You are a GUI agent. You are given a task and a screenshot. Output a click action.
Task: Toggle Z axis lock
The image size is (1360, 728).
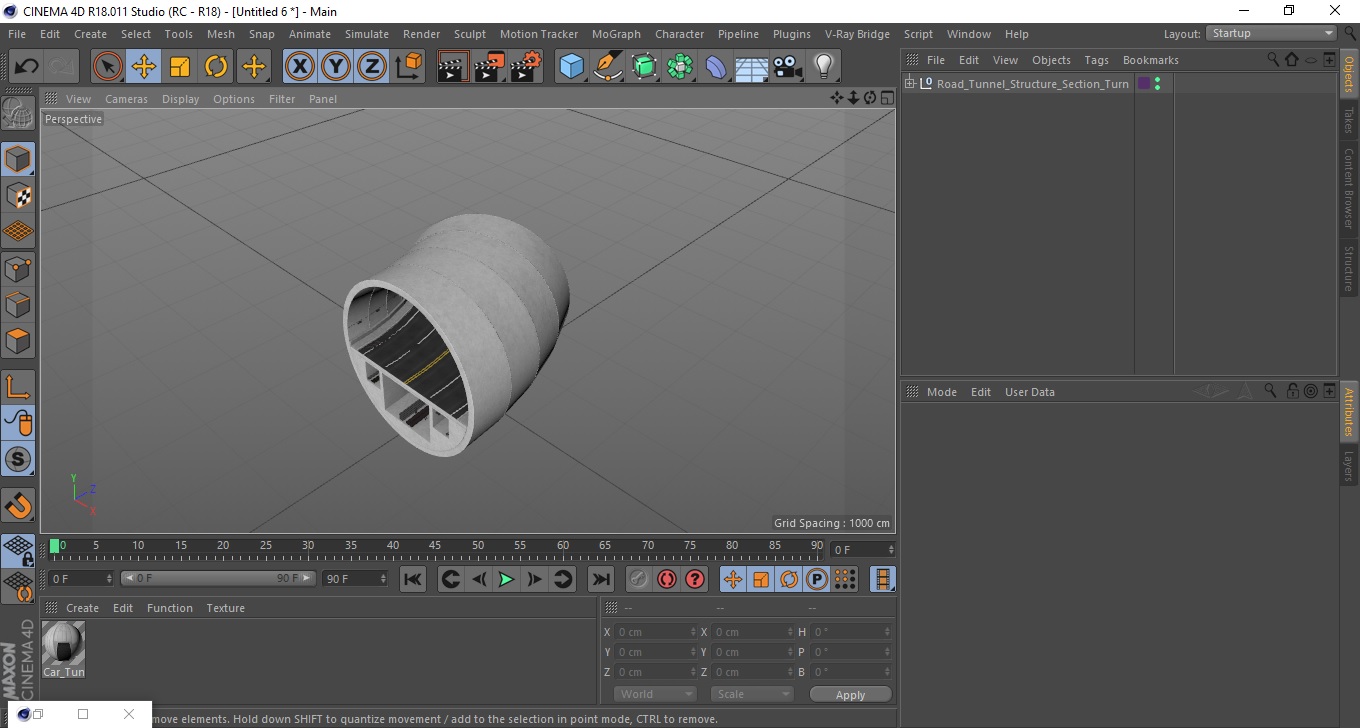click(x=372, y=67)
